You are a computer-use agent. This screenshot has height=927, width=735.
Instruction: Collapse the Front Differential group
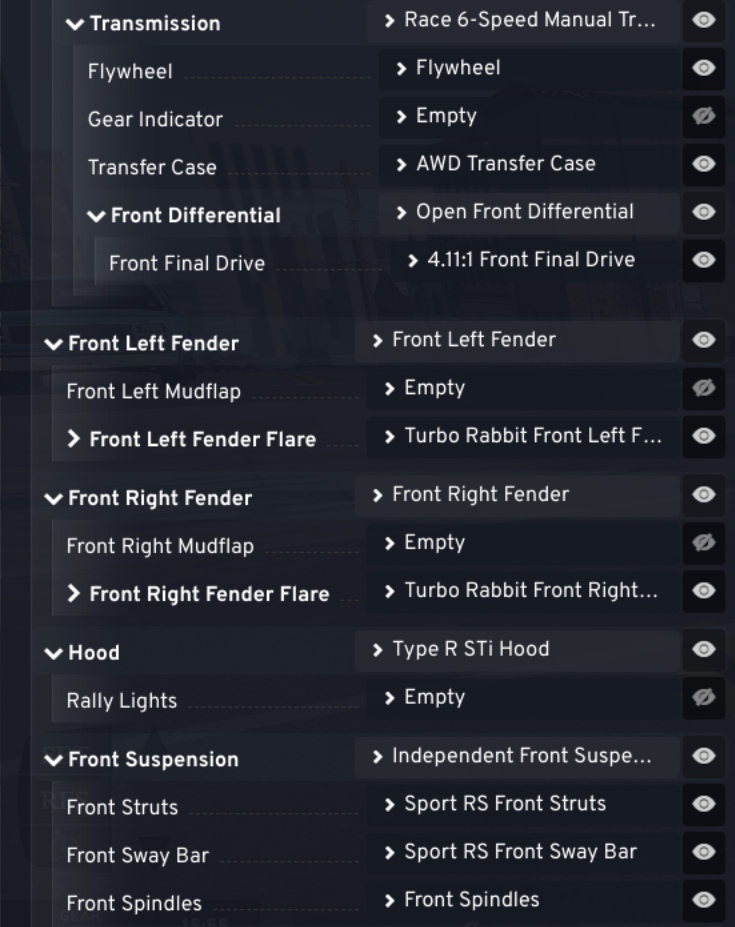pos(96,216)
